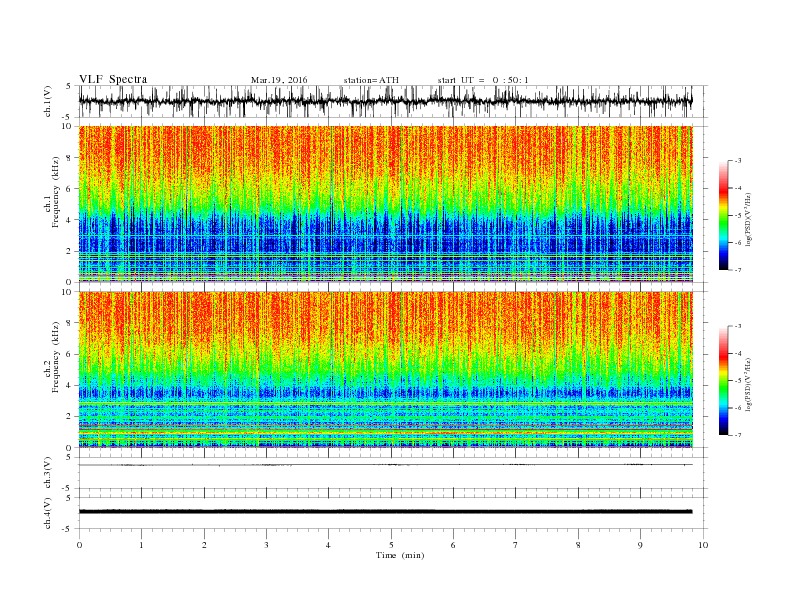This screenshot has width=792, height=612.
Task: Click the flat ch.3 waveform line
Action: tap(385, 465)
